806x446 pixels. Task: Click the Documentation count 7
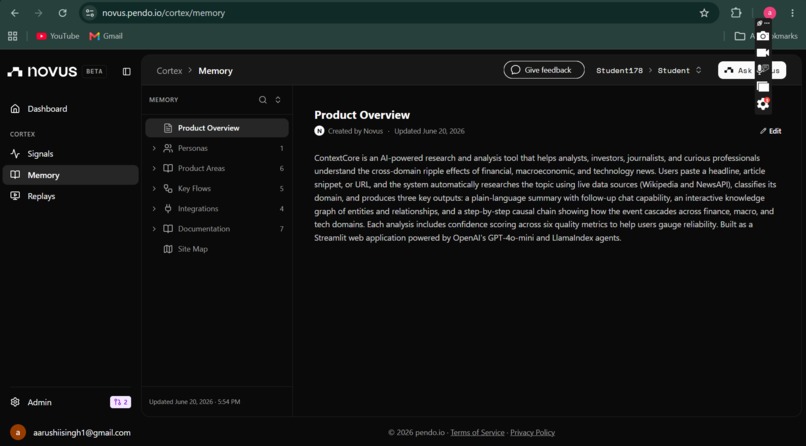282,229
